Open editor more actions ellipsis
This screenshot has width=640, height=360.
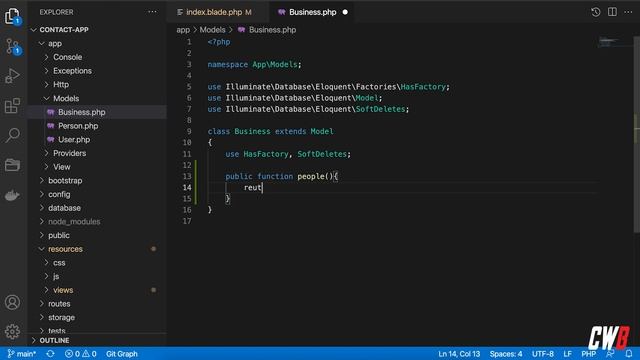629,12
